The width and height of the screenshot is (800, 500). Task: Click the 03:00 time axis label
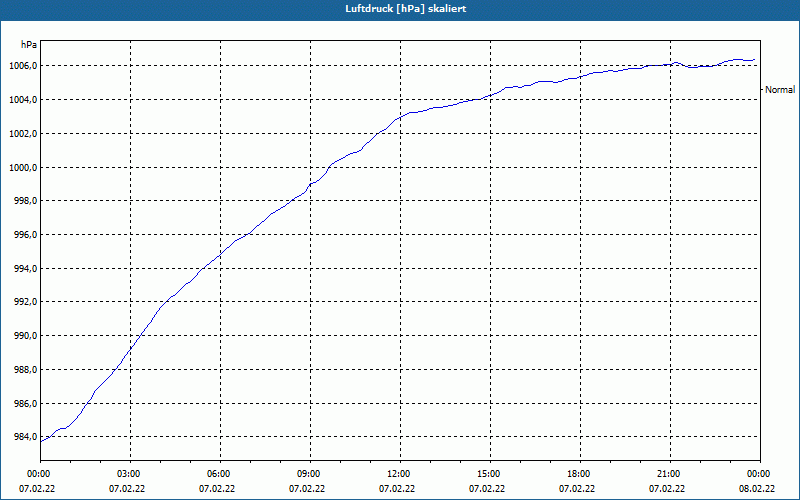(131, 474)
